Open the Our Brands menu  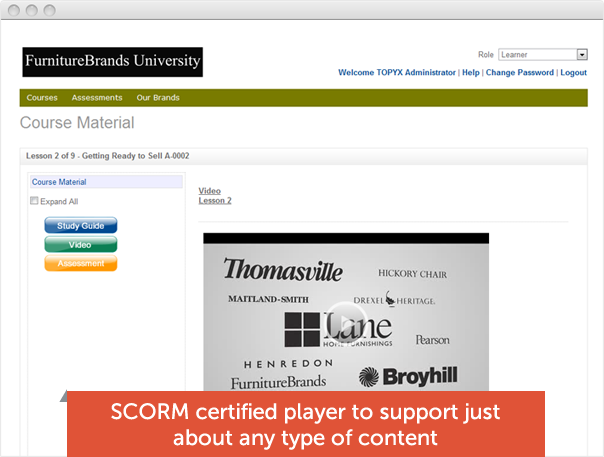pos(158,98)
